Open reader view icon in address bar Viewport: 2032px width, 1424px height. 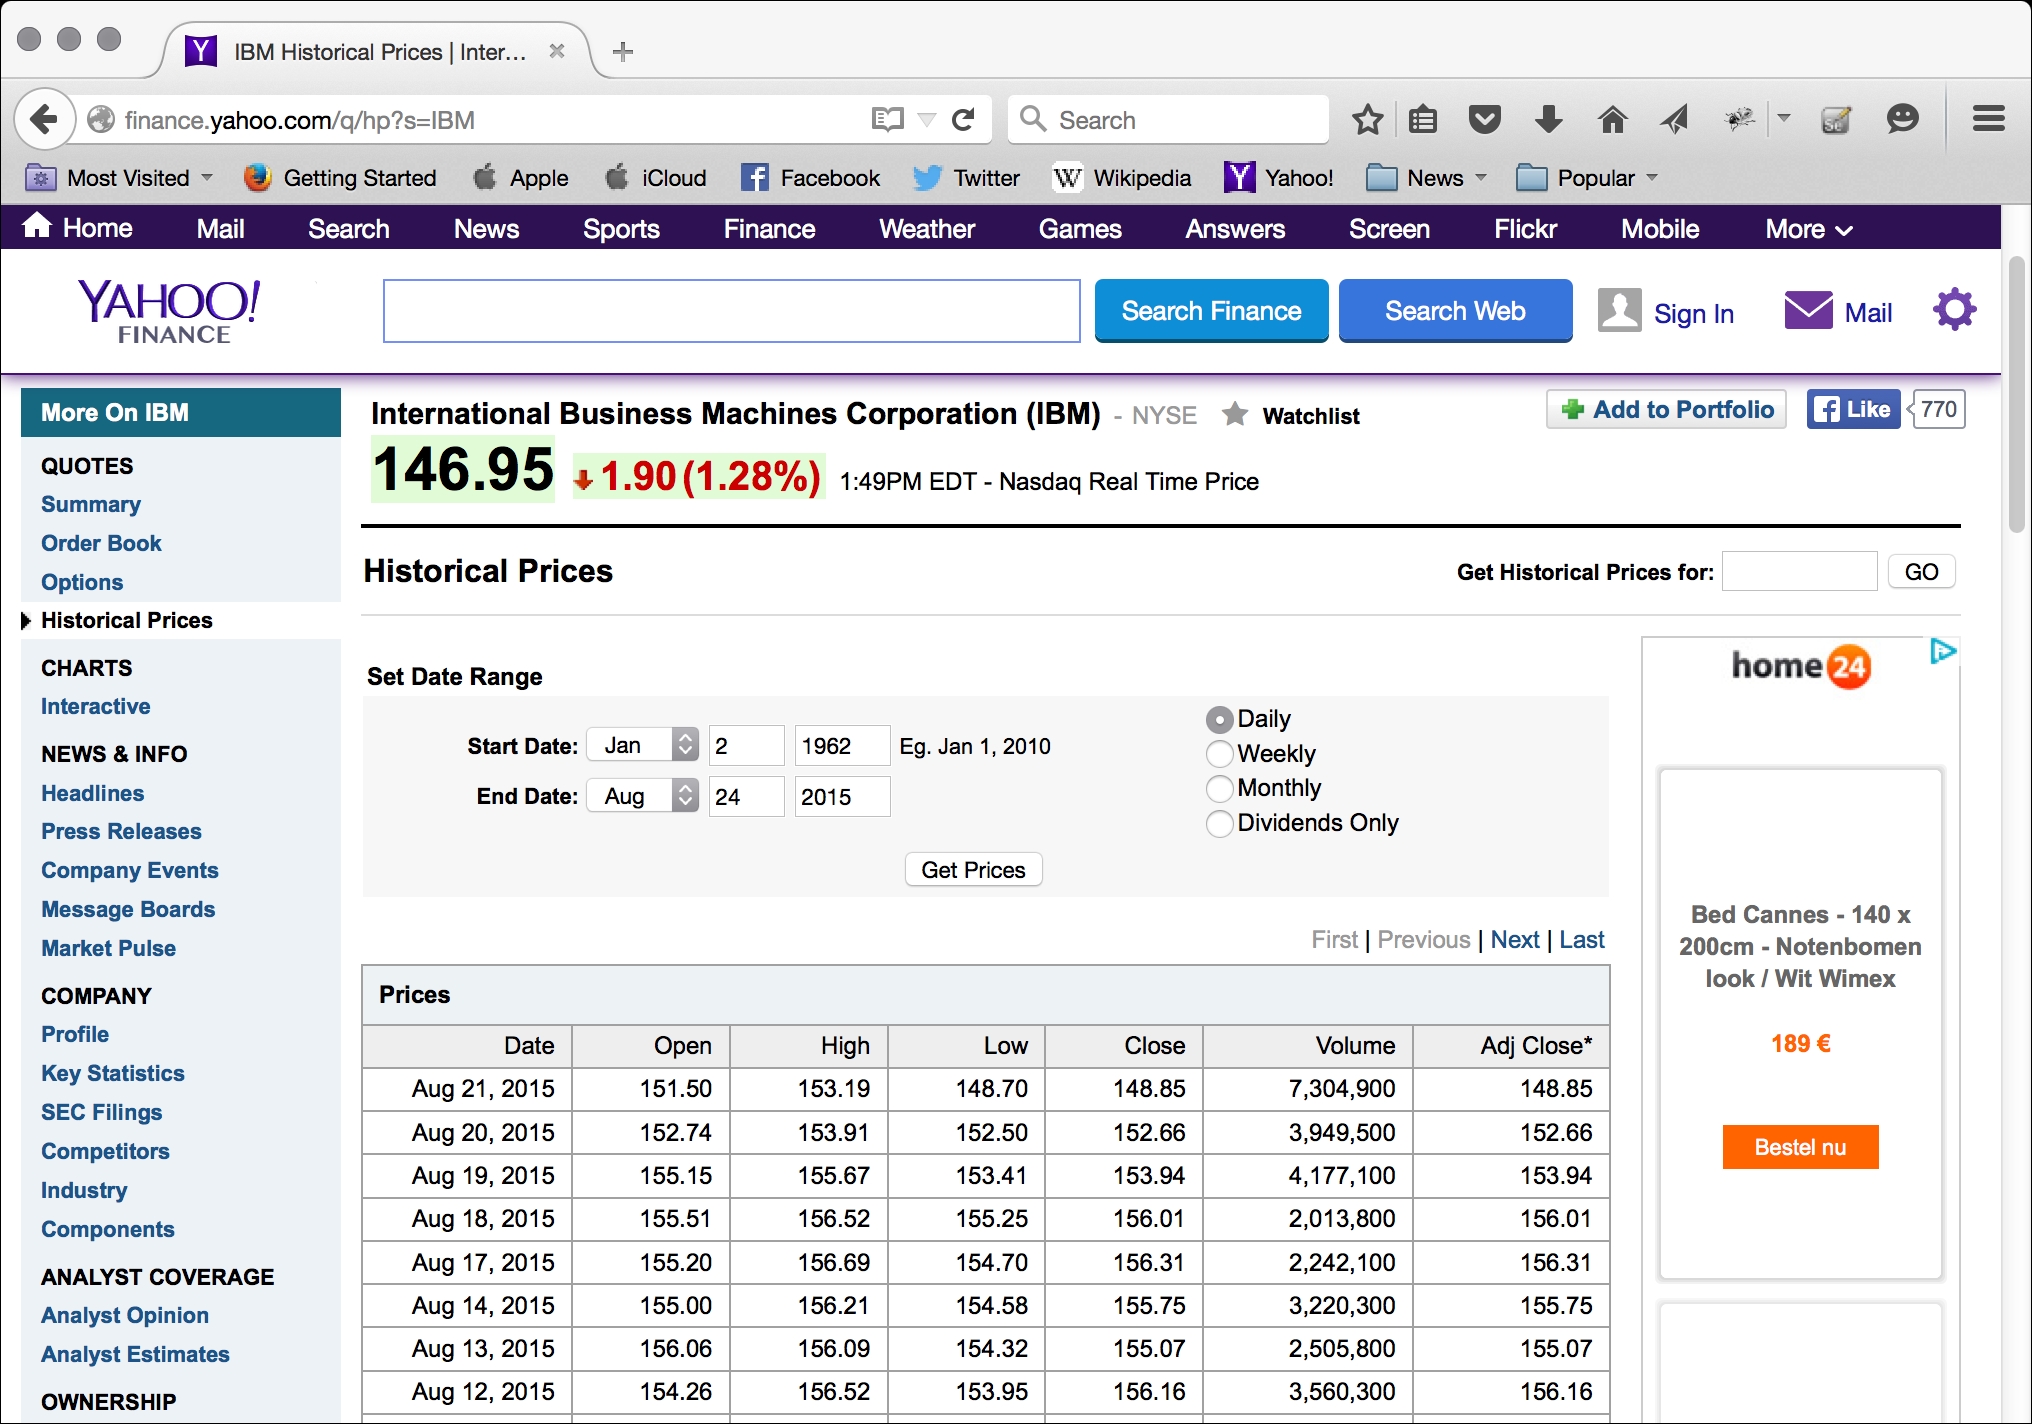tap(887, 120)
